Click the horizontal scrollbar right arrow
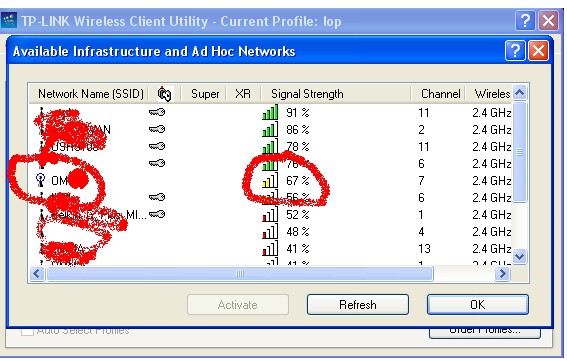This screenshot has height=361, width=567. 502,274
